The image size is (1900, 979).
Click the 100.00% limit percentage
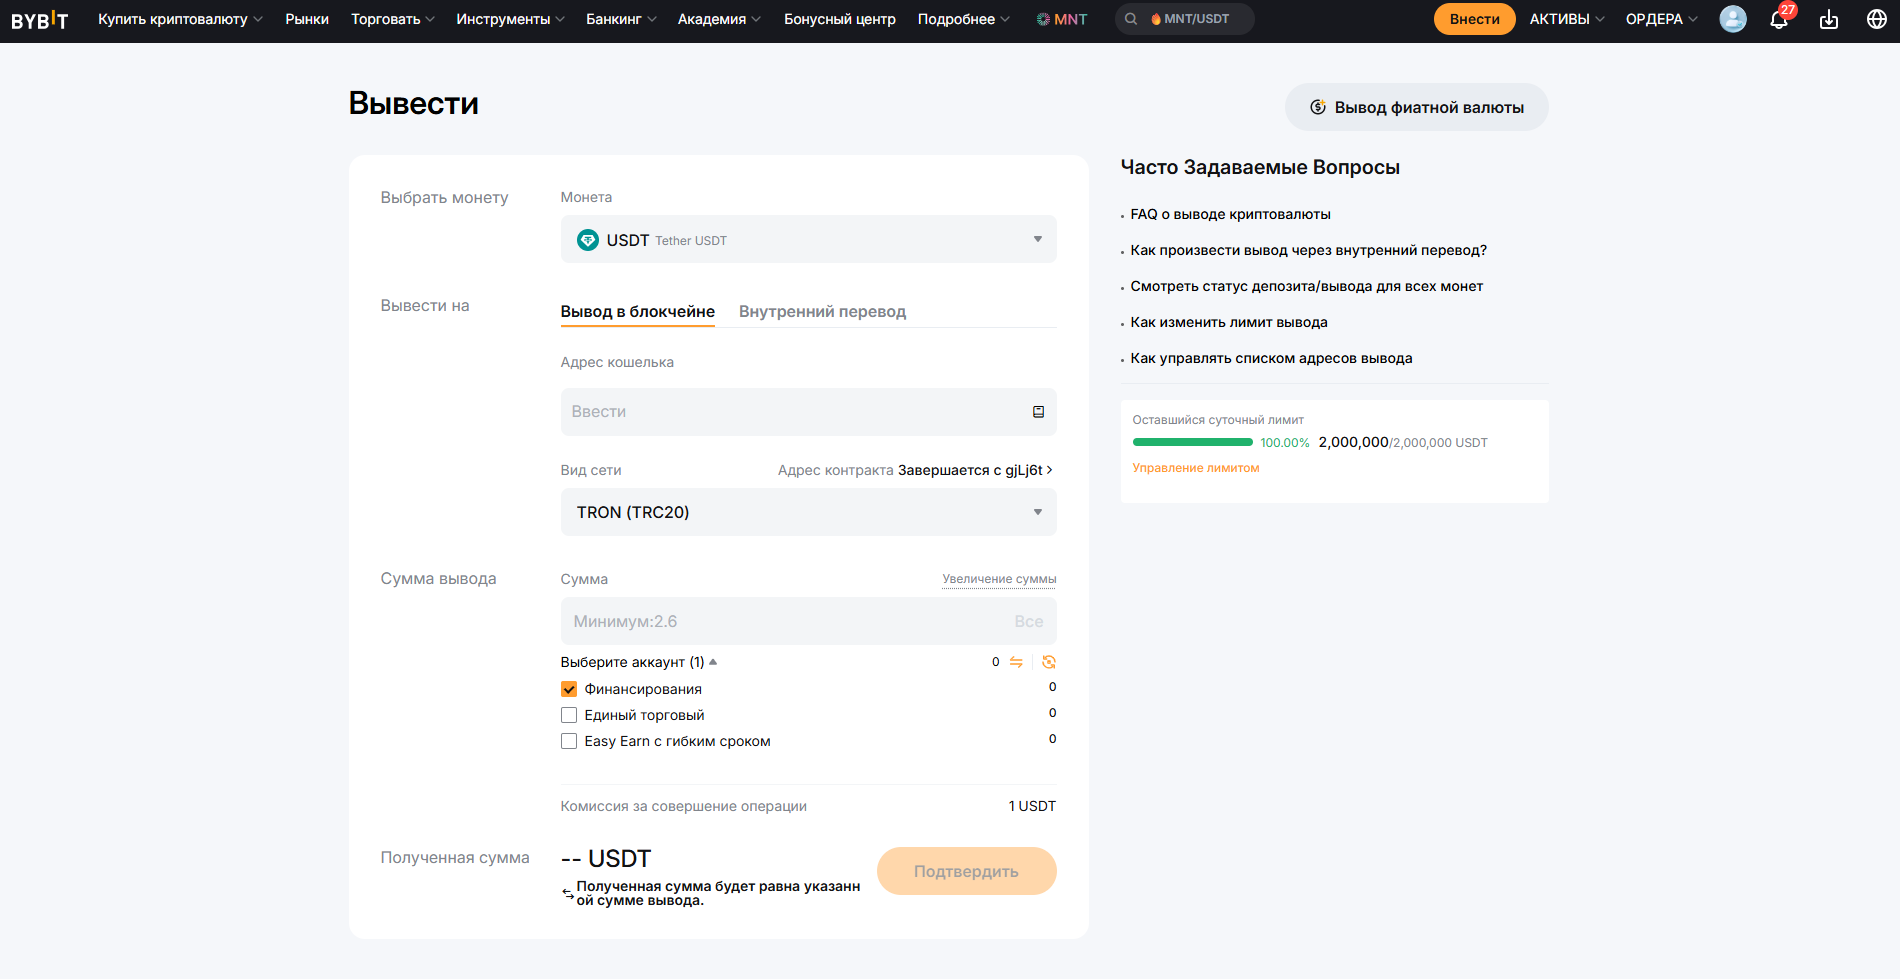pyautogui.click(x=1285, y=443)
